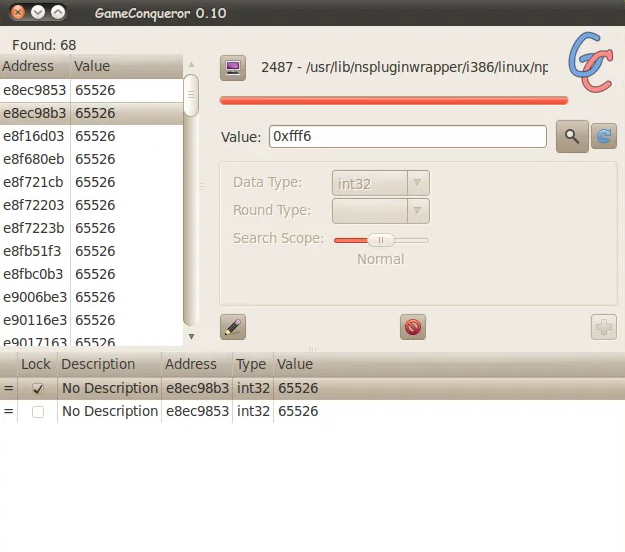Click the GameConqueror GC logo
The height and width of the screenshot is (552, 625).
click(591, 62)
